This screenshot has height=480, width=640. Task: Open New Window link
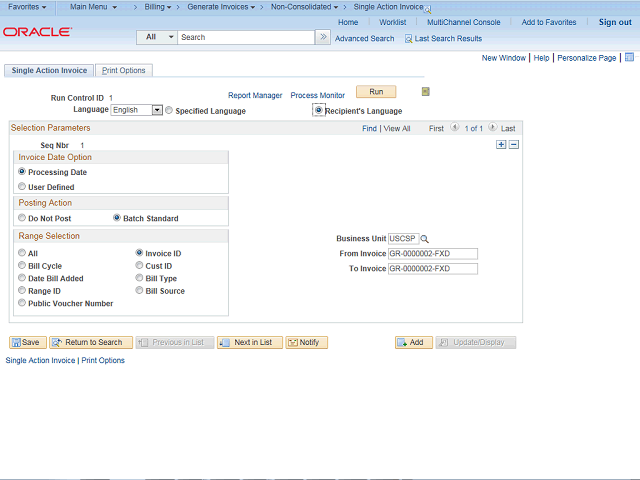click(503, 58)
